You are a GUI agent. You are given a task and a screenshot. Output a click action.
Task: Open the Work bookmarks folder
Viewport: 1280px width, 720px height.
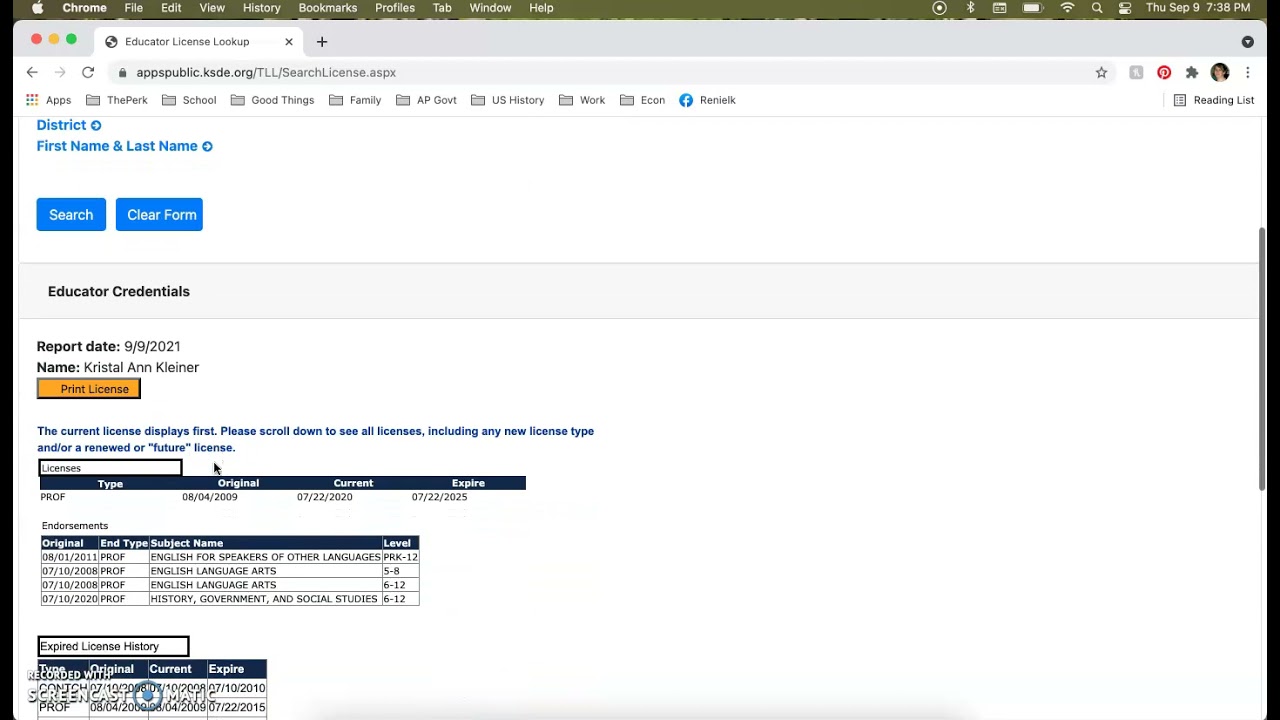(x=582, y=100)
